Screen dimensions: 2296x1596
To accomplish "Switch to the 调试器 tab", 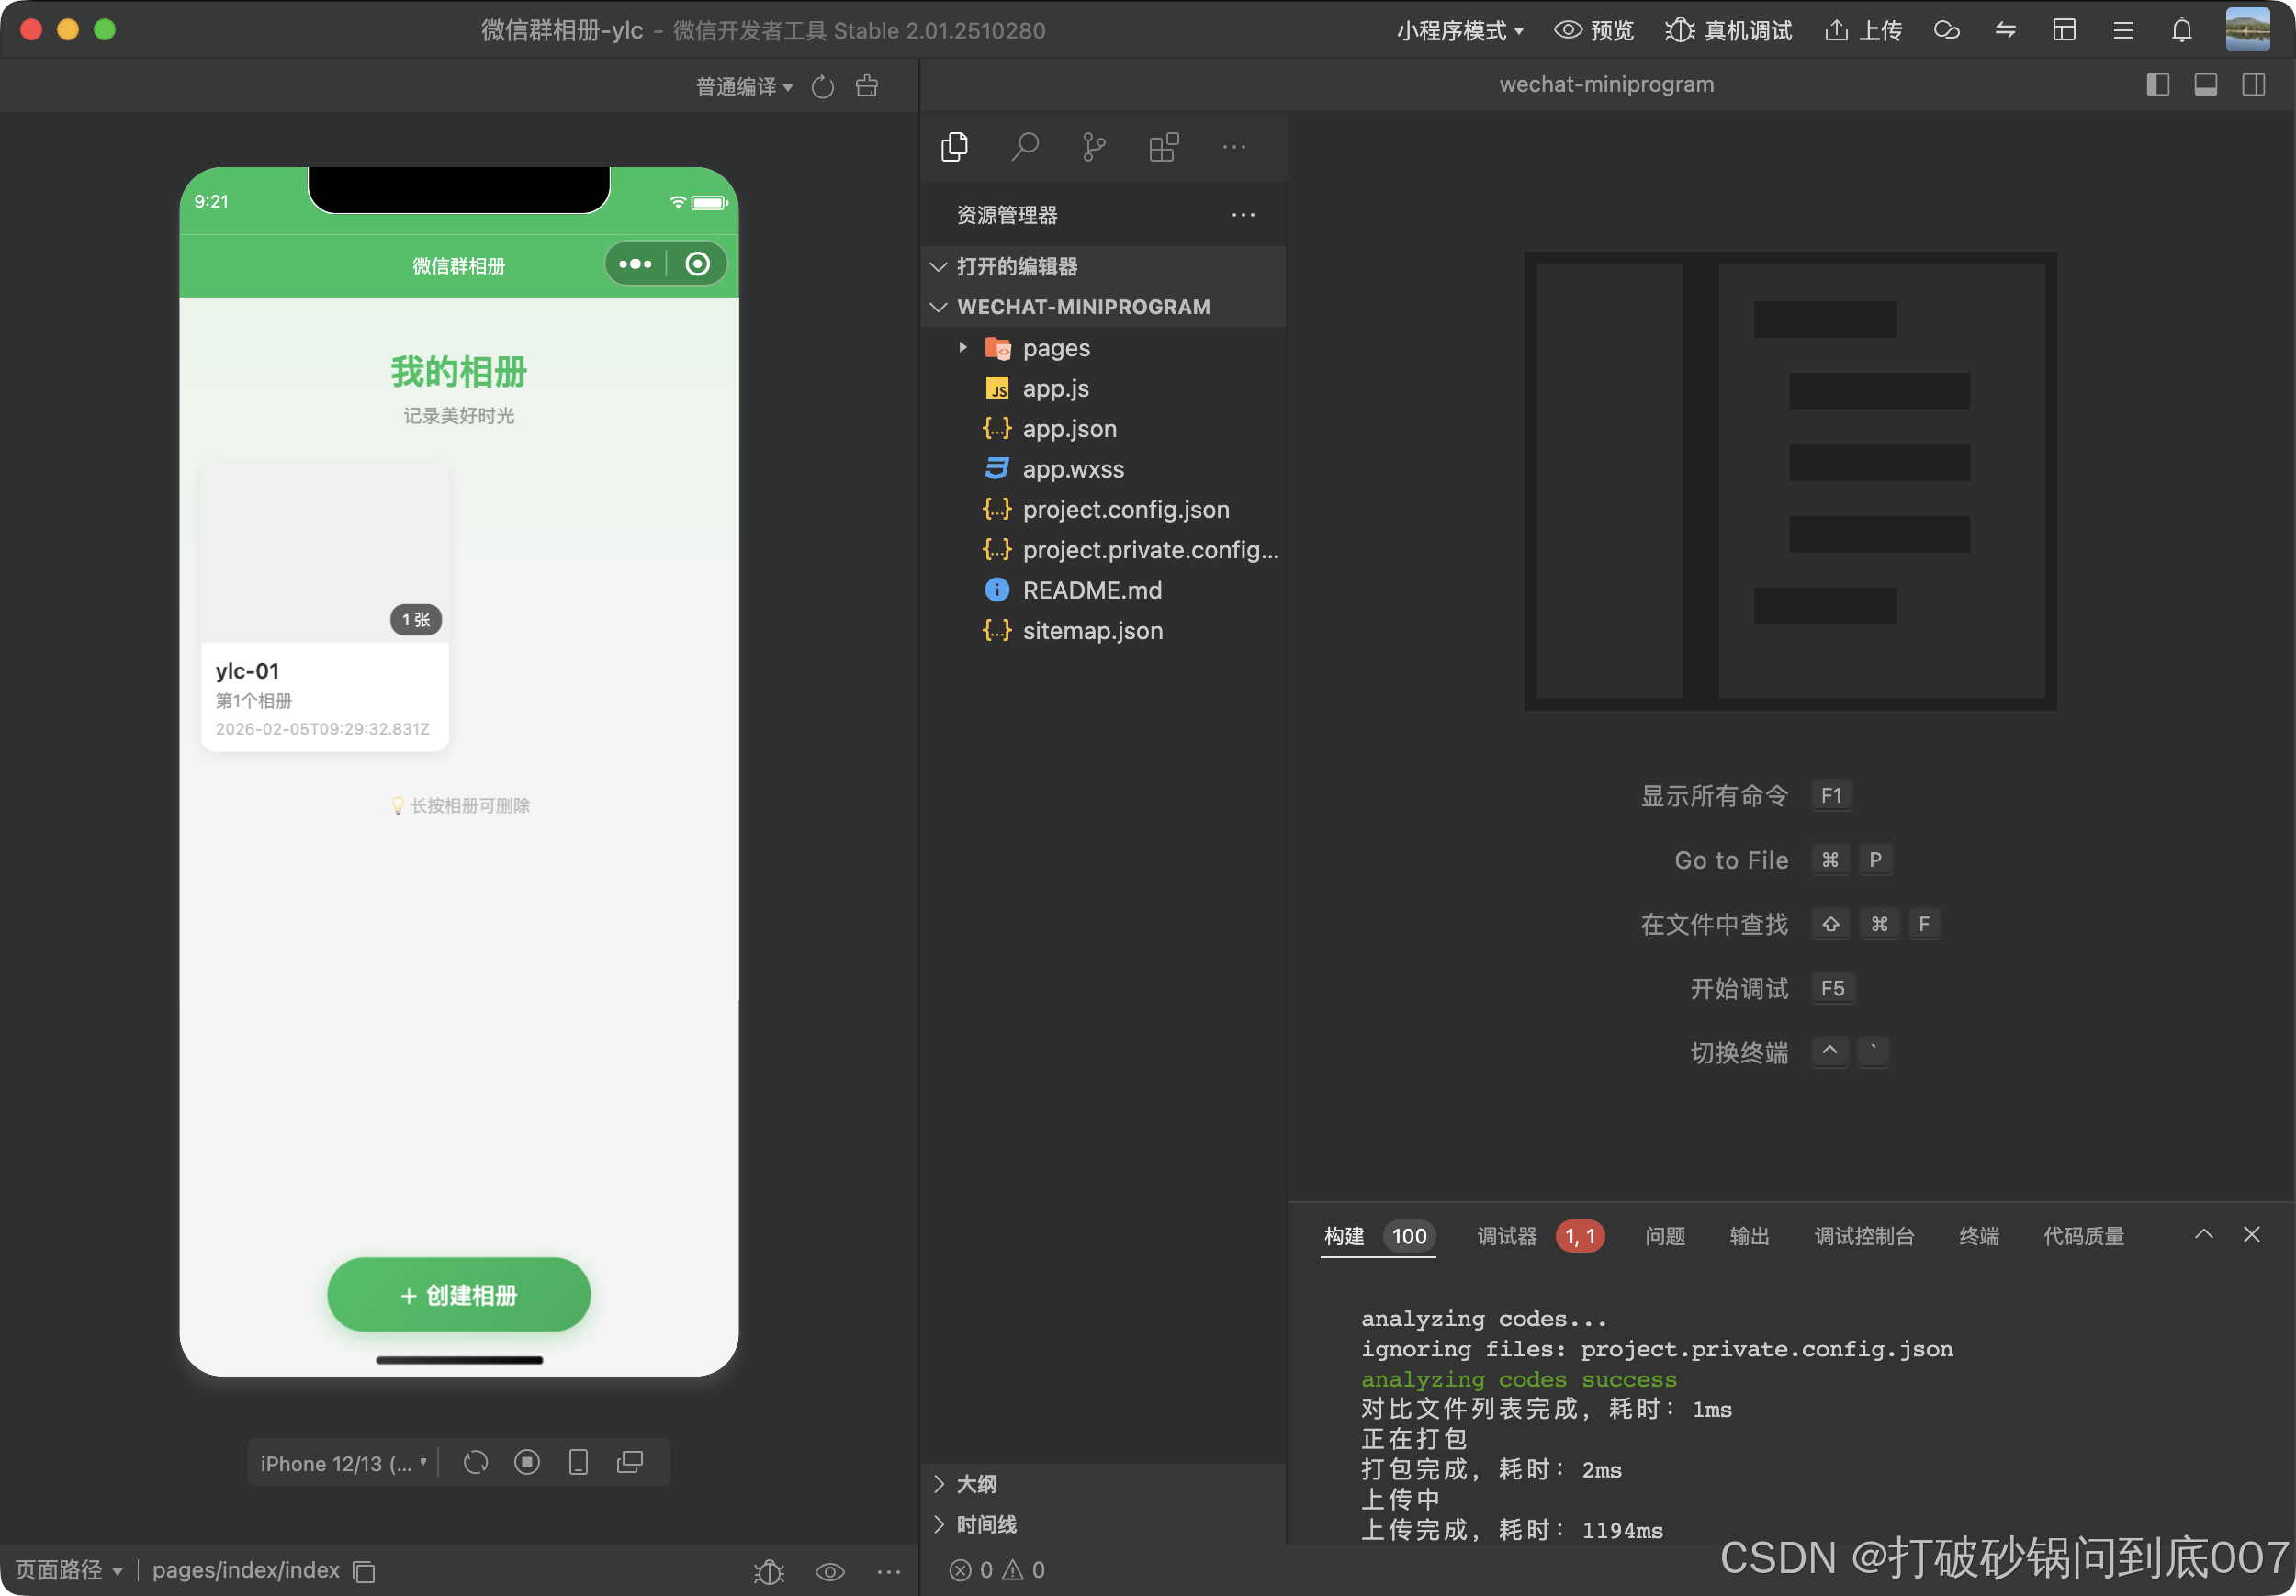I will (x=1507, y=1236).
